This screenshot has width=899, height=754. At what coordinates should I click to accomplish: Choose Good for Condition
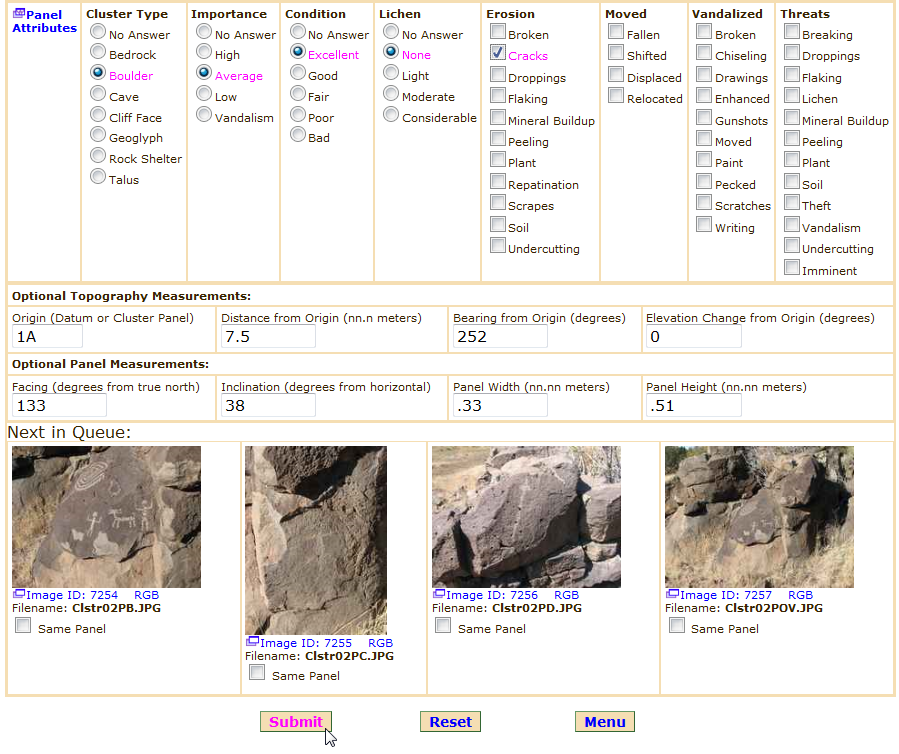tap(298, 75)
